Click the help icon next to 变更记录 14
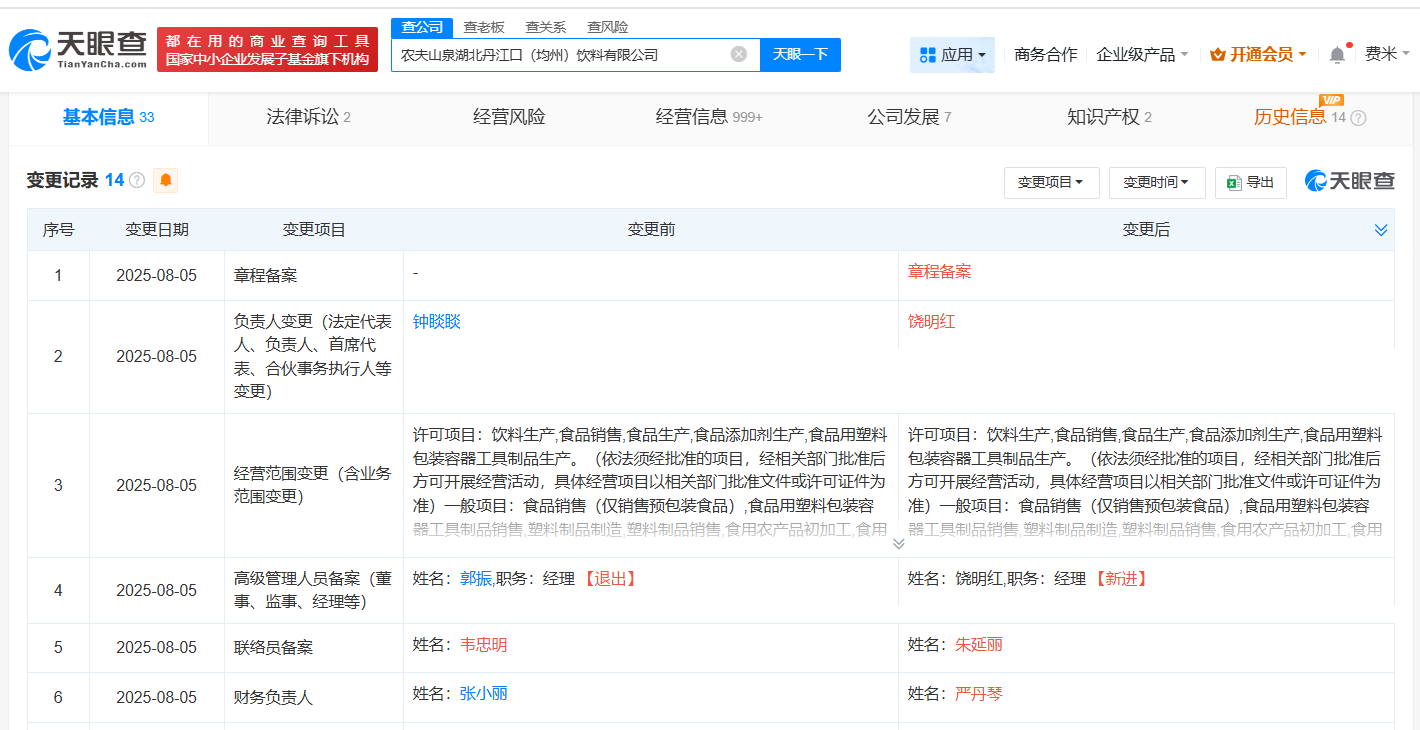Image resolution: width=1420 pixels, height=730 pixels. (x=137, y=180)
